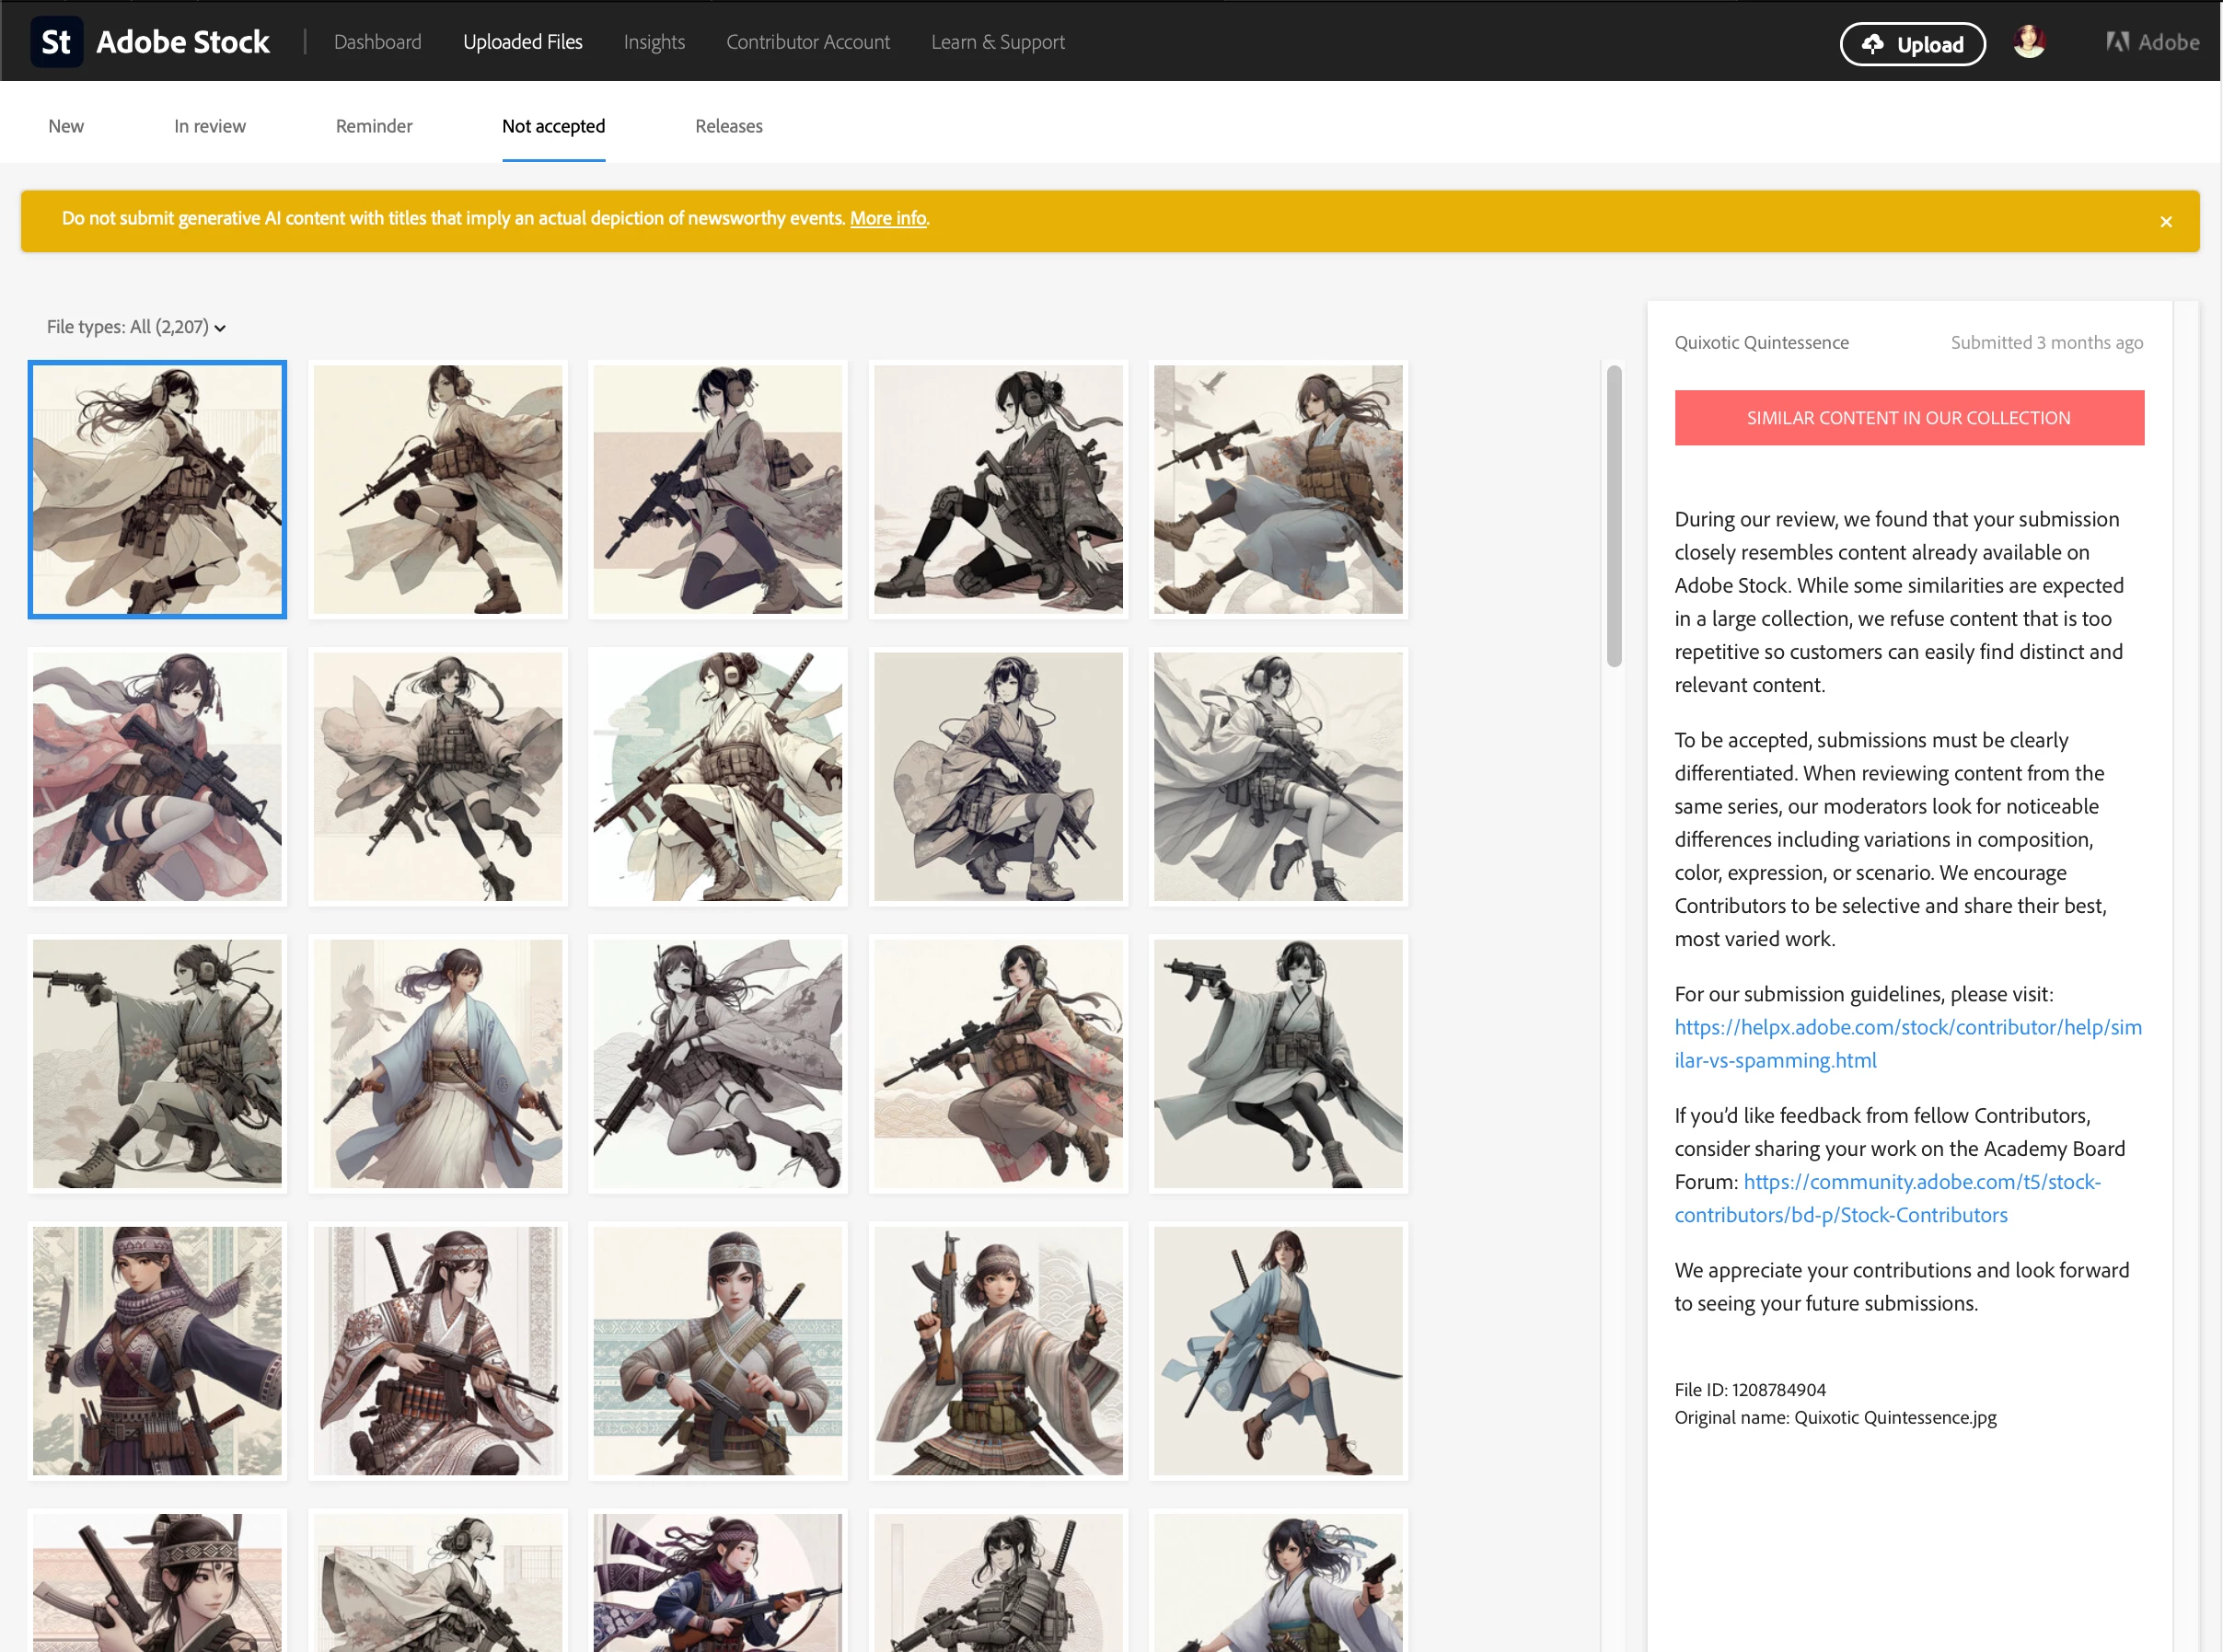The height and width of the screenshot is (1652, 2223).
Task: Click the thumbnail grid vertical scrollbar
Action: click(x=1613, y=516)
